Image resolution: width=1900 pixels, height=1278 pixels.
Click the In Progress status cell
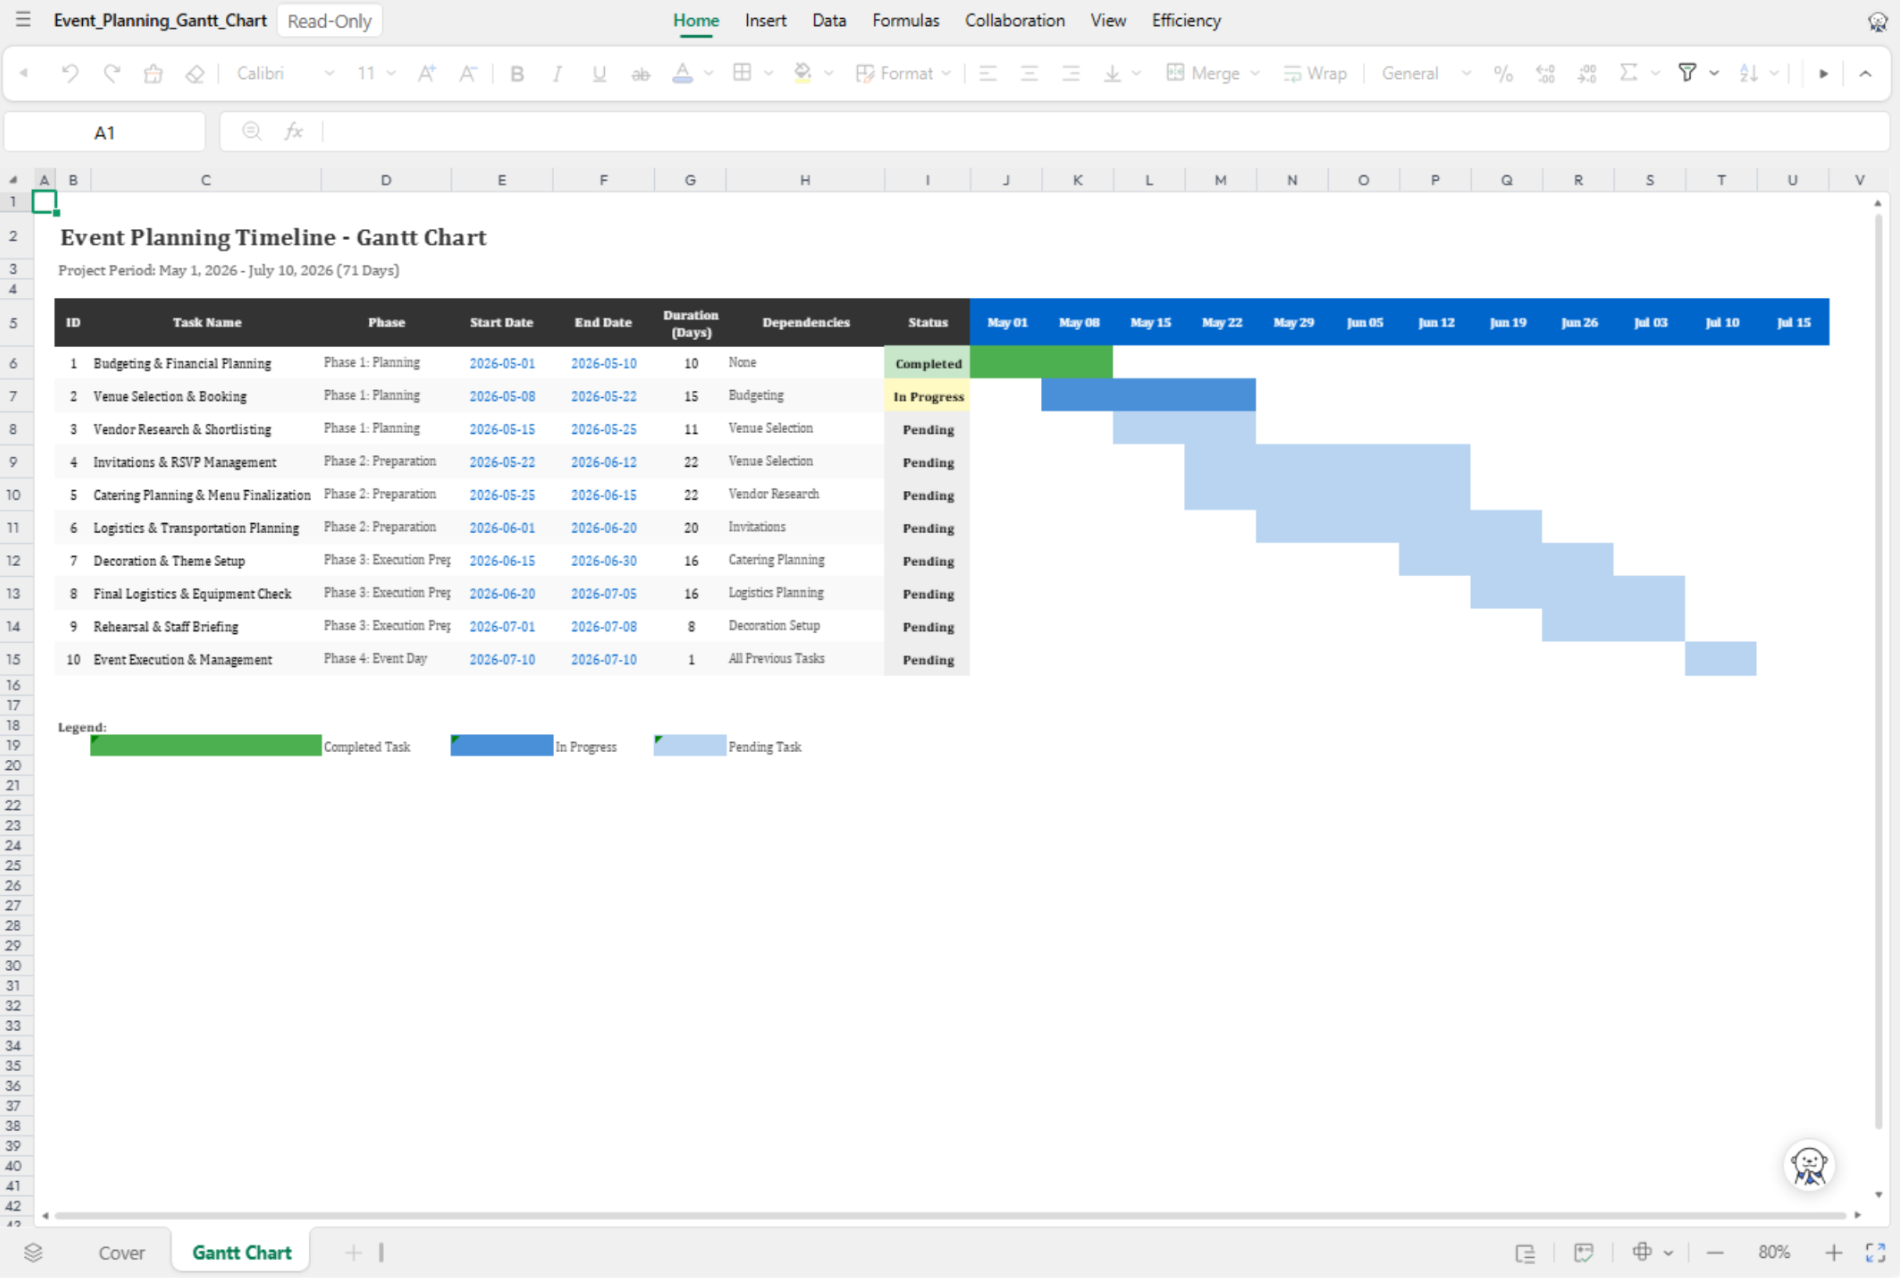(x=927, y=396)
